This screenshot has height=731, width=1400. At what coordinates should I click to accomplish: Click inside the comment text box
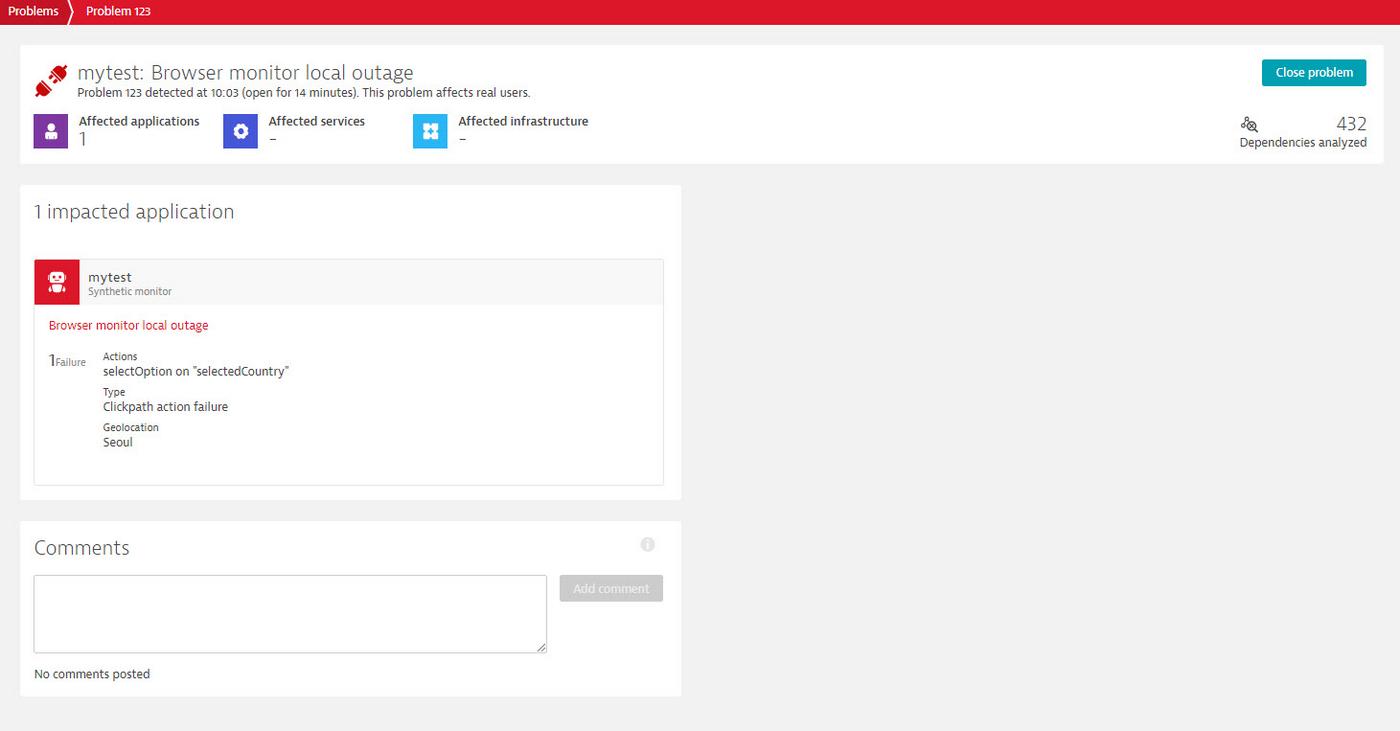[x=289, y=612]
